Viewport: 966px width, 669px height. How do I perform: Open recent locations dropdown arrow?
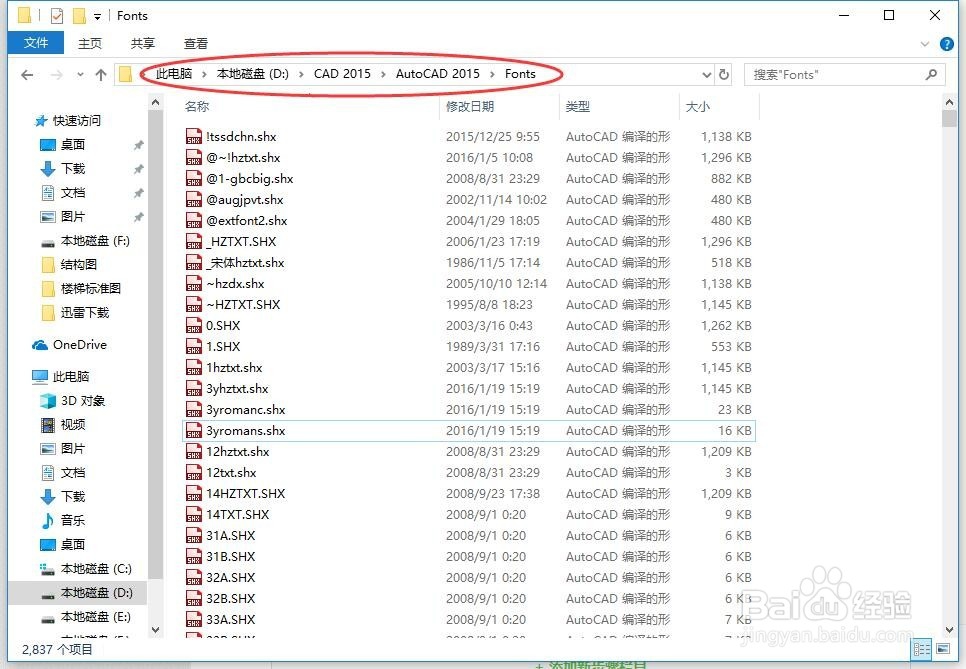(80, 75)
